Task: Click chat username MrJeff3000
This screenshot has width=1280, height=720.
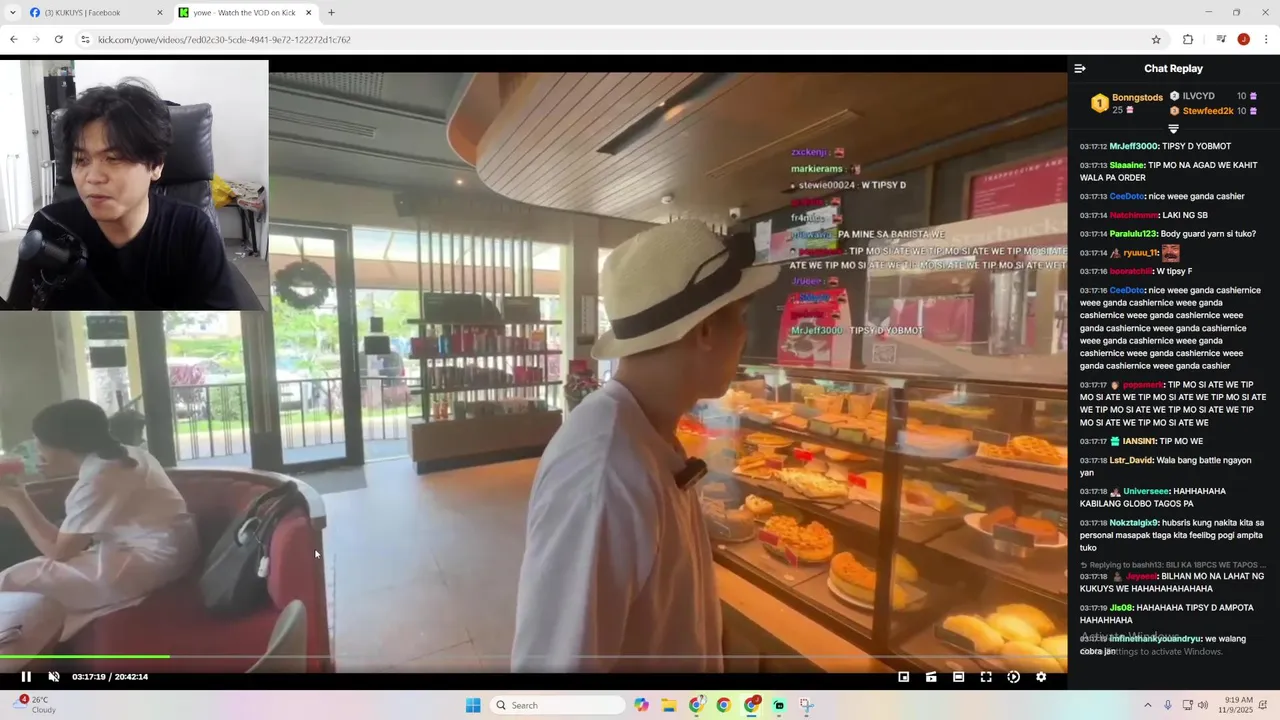Action: pos(1134,146)
